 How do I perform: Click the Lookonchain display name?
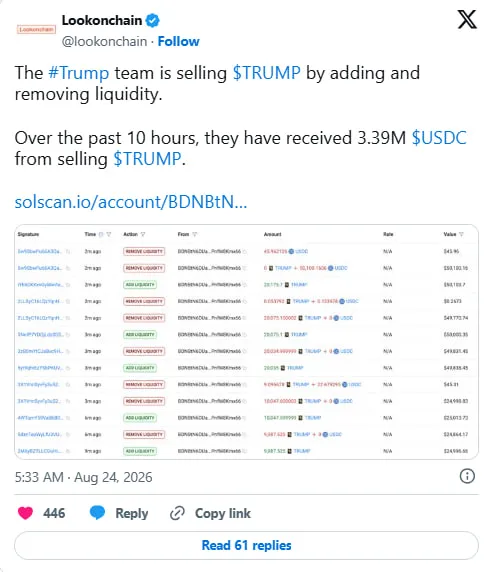(x=102, y=20)
